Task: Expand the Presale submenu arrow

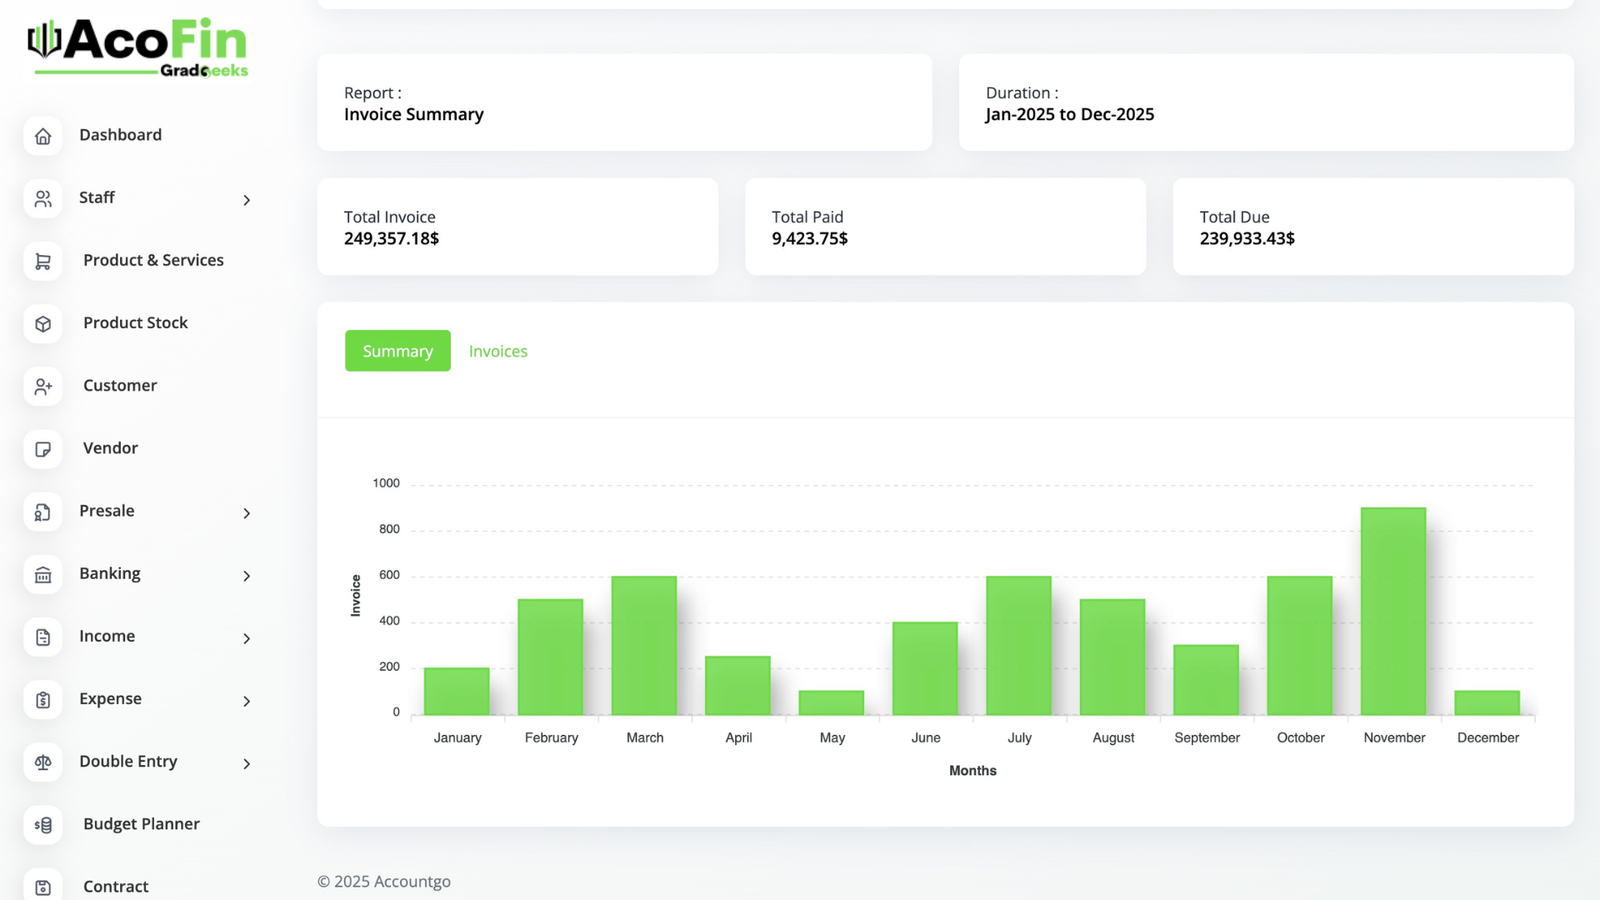Action: click(246, 513)
